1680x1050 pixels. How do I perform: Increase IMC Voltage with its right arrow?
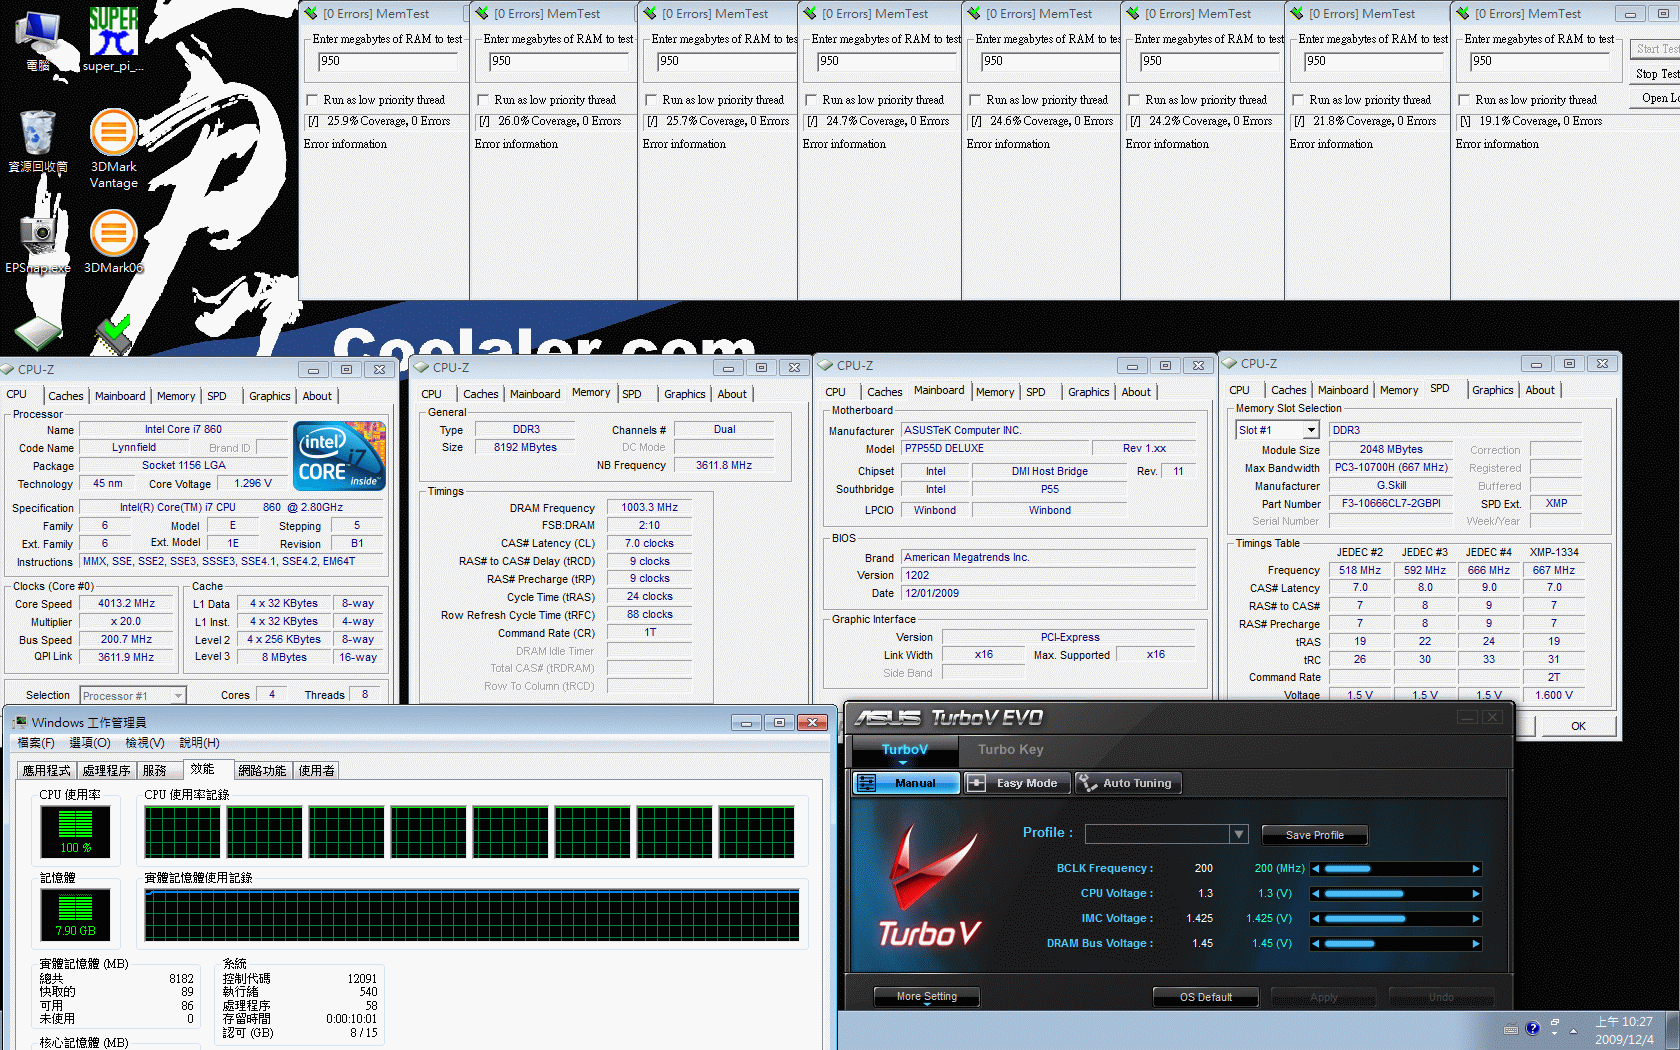pos(1475,919)
